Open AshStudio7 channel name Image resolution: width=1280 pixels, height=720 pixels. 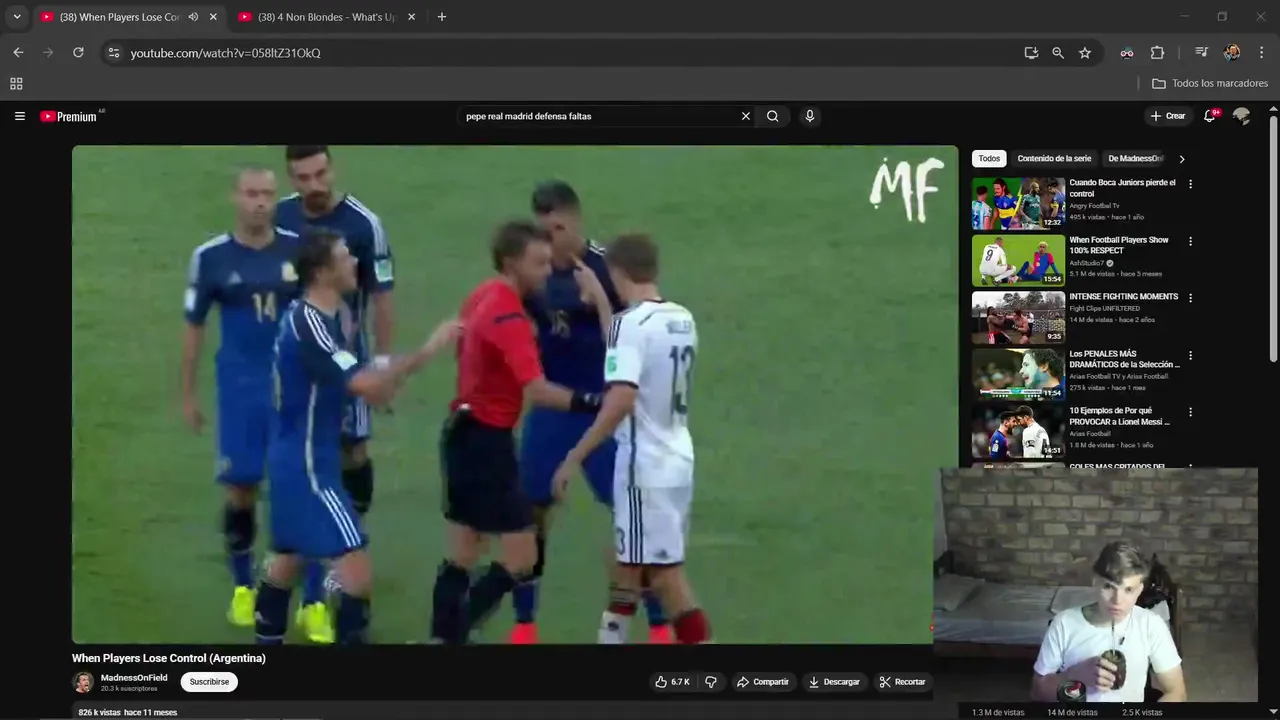coord(1087,263)
